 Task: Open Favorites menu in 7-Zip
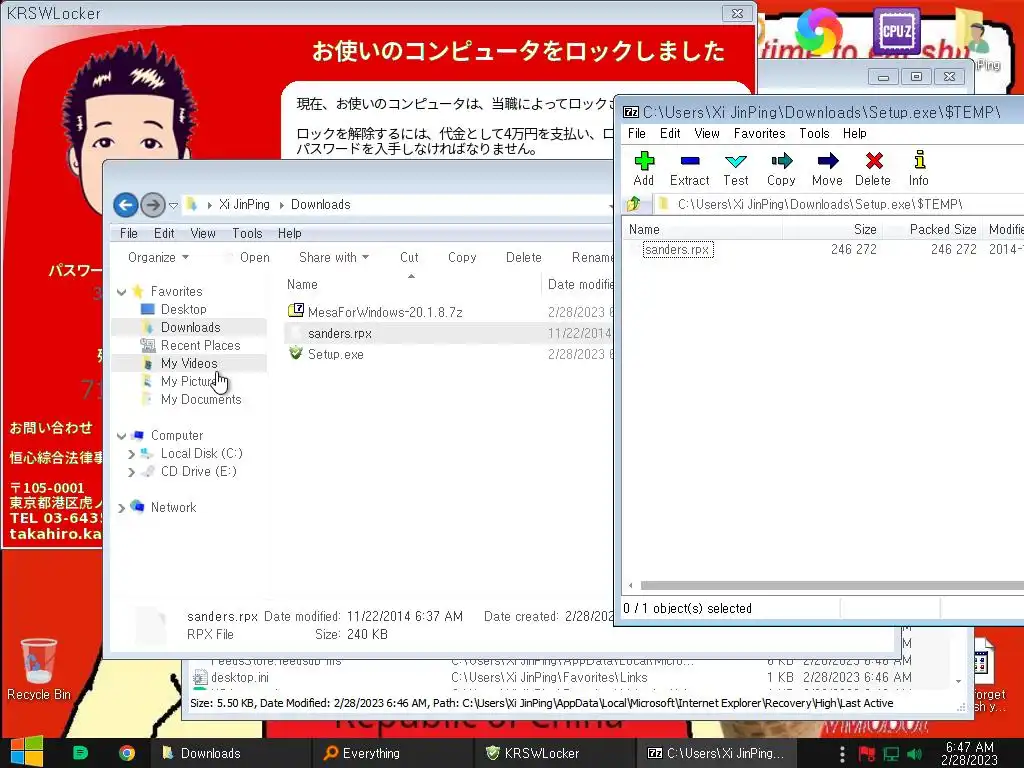pyautogui.click(x=760, y=133)
